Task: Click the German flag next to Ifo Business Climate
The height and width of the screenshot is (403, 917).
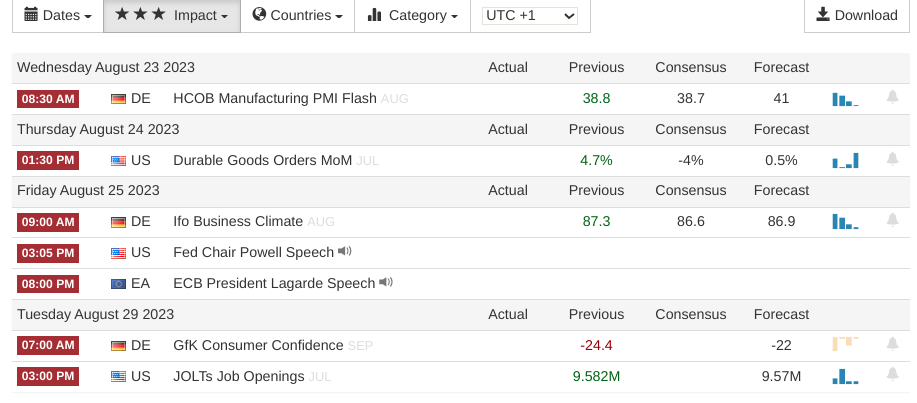Action: pos(119,222)
